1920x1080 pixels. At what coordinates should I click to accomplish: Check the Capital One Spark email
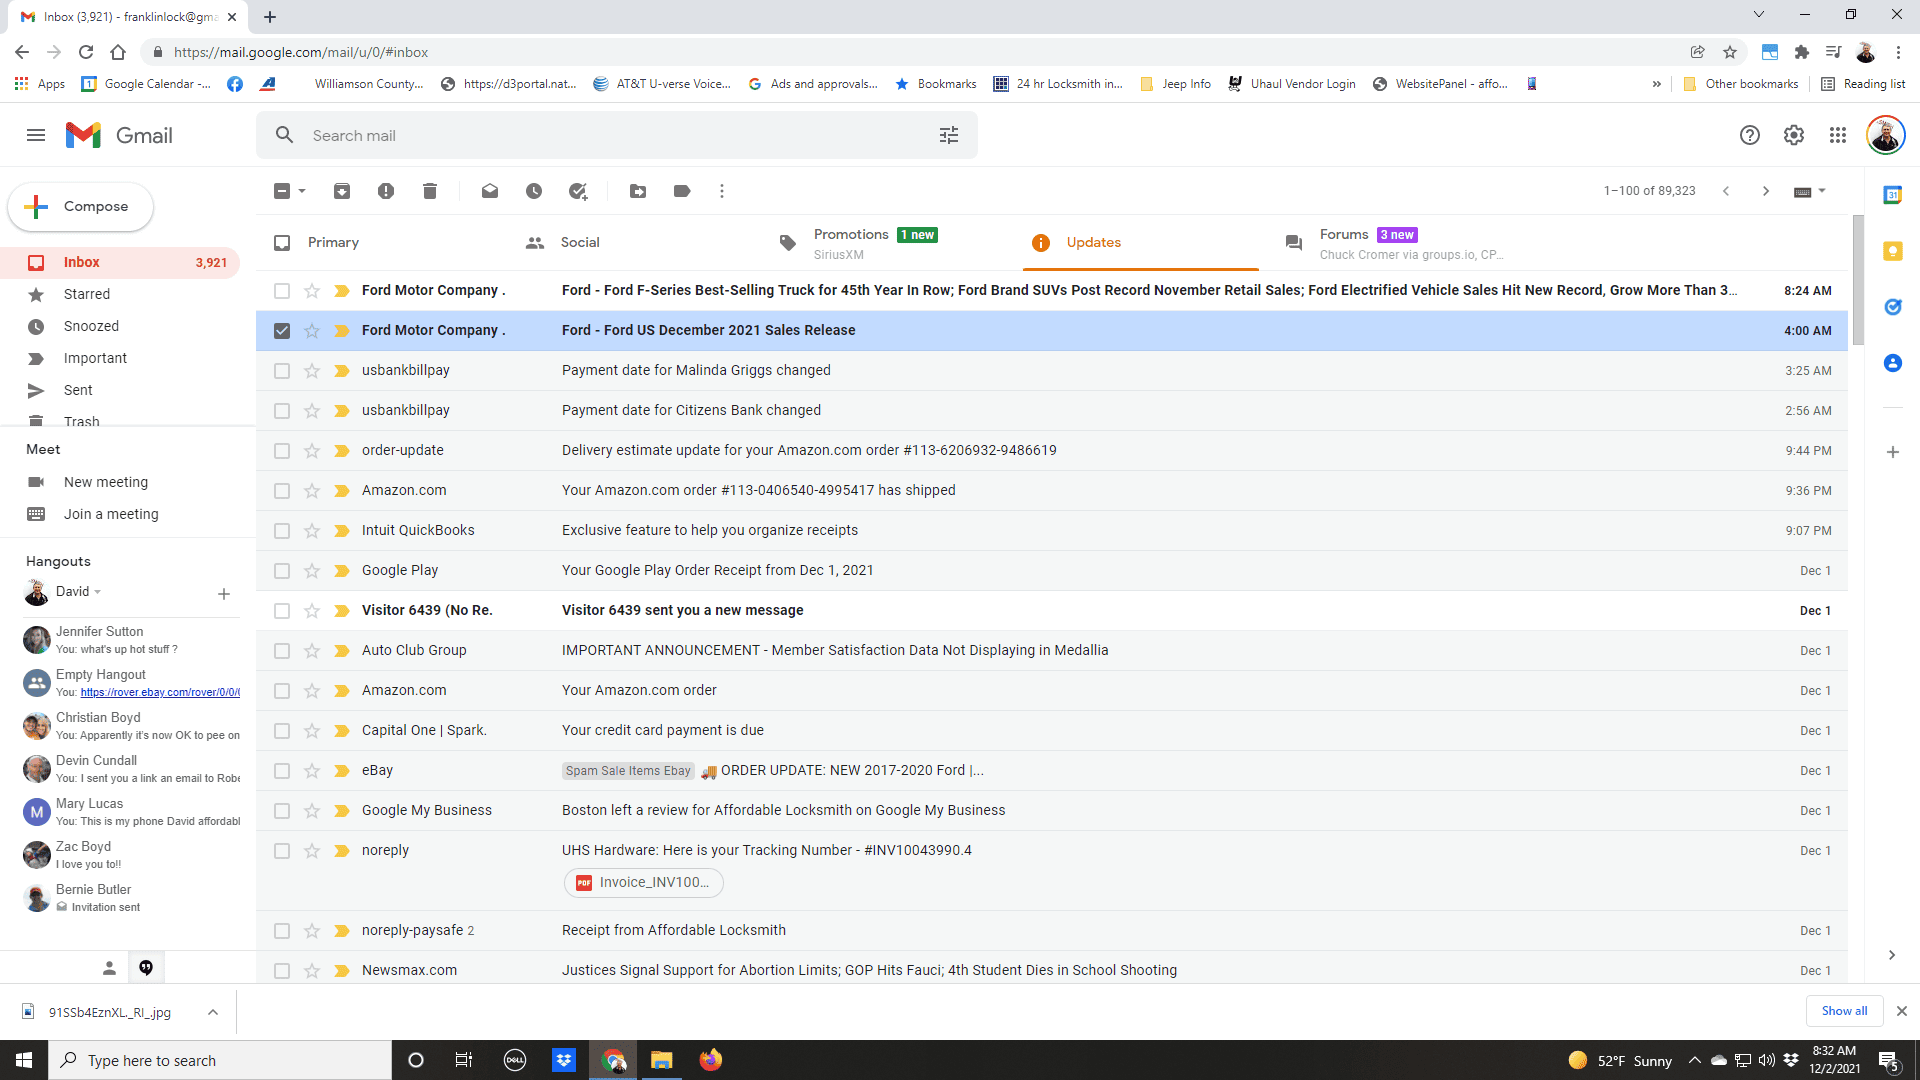coord(282,731)
